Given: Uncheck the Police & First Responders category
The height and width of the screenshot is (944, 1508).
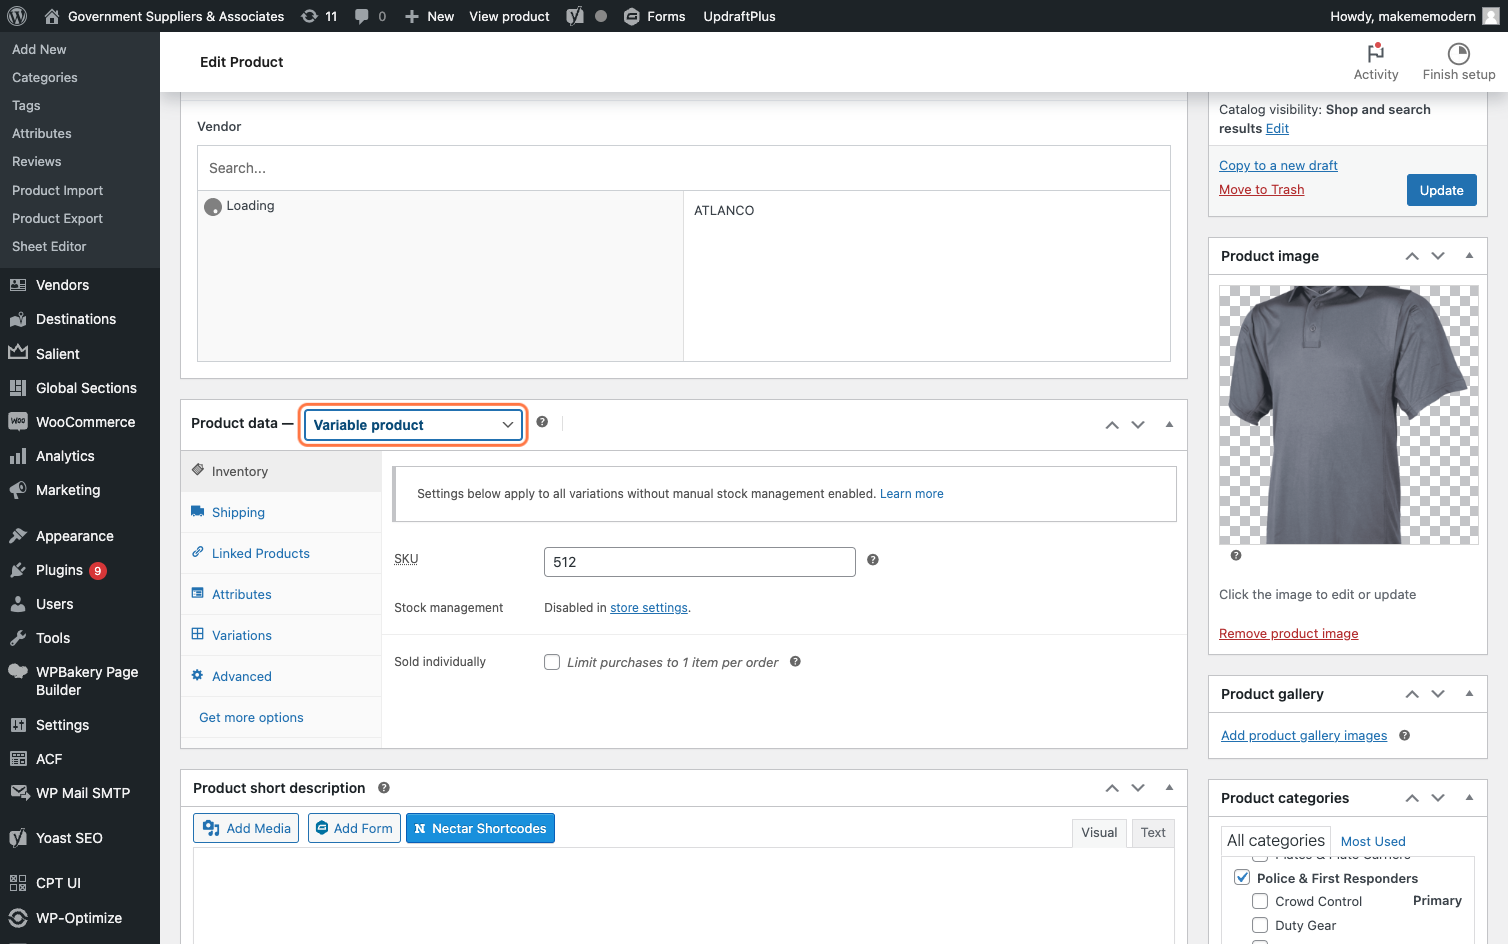Looking at the screenshot, I should point(1242,877).
